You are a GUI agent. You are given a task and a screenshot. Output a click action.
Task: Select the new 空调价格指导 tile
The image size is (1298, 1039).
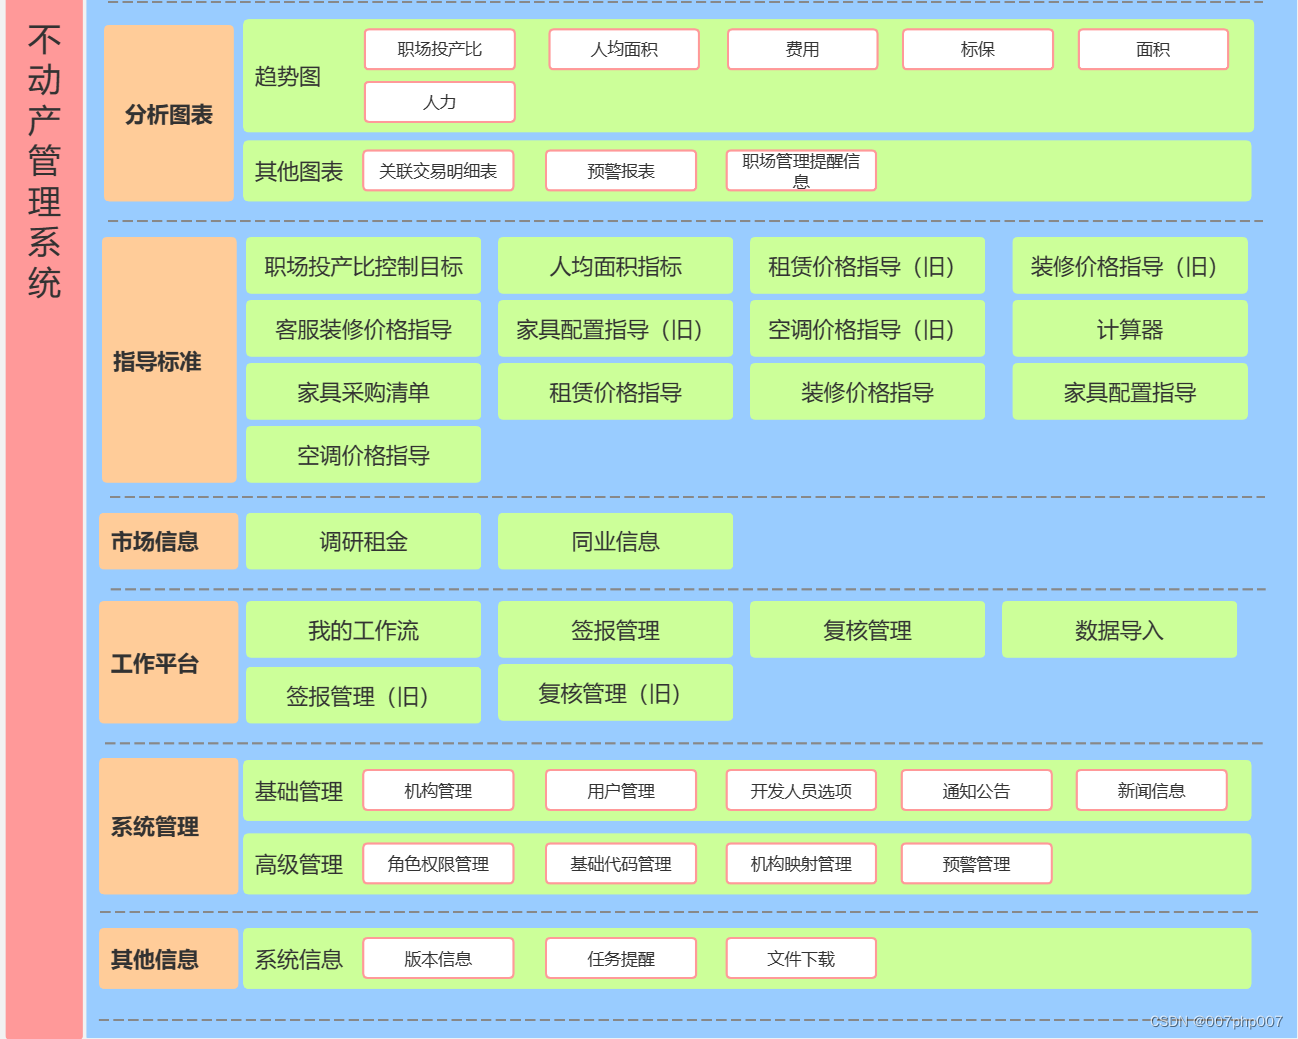364,455
